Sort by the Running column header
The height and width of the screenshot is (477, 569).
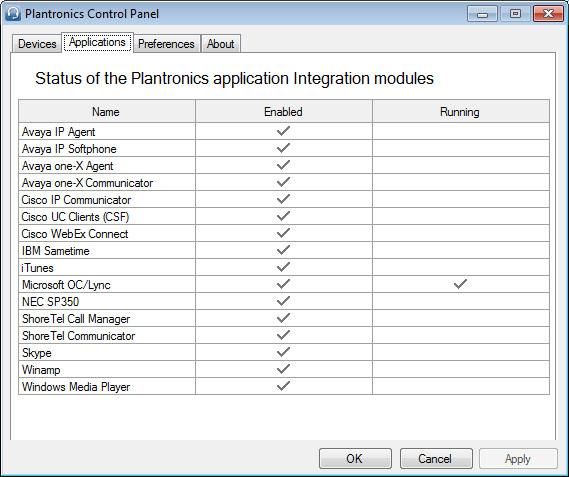coord(460,111)
